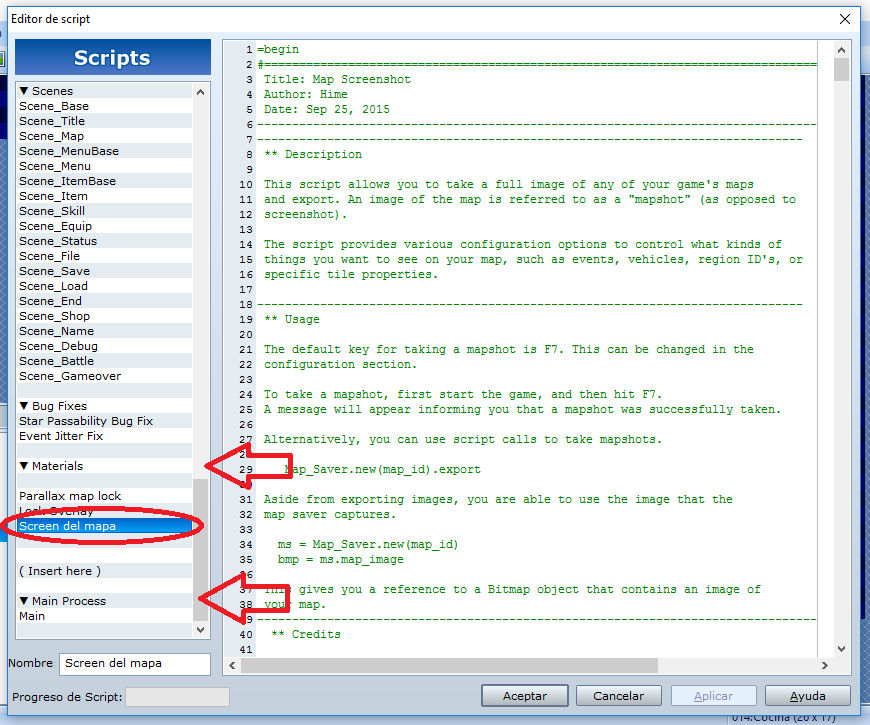Select the ( Insert here ) placeholder entry

[x=105, y=571]
